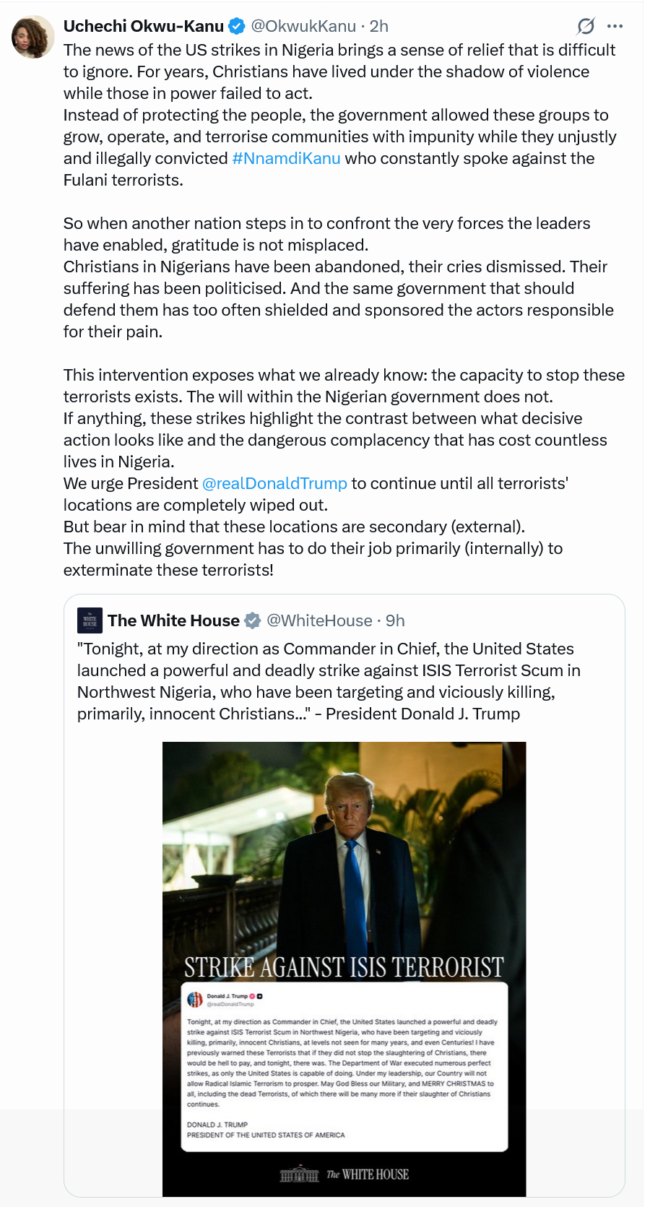The image size is (650, 1207).
Task: Open the Trump photo in quoted tweet
Action: (343, 850)
